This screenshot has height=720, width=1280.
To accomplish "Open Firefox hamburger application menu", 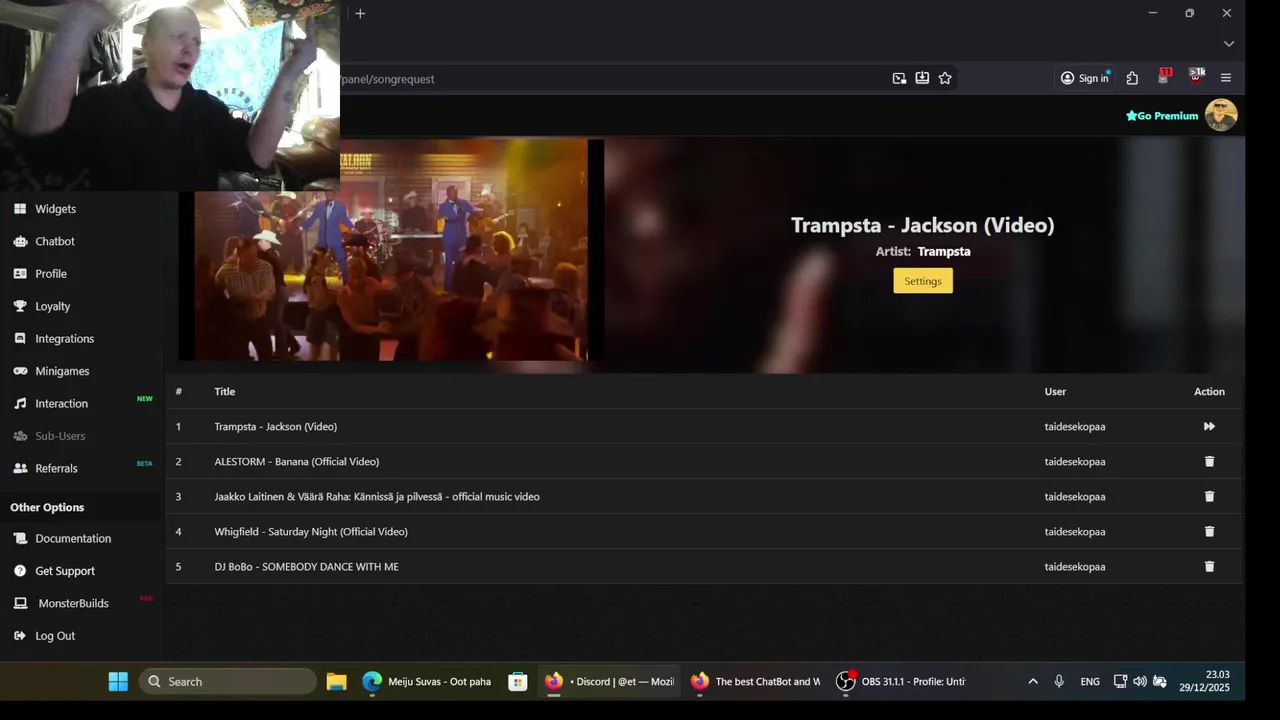I will pos(1226,78).
